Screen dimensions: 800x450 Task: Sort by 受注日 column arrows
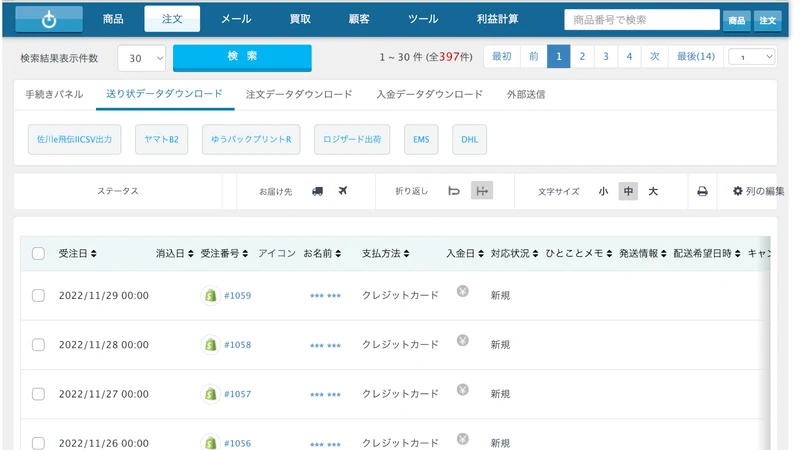[93, 254]
